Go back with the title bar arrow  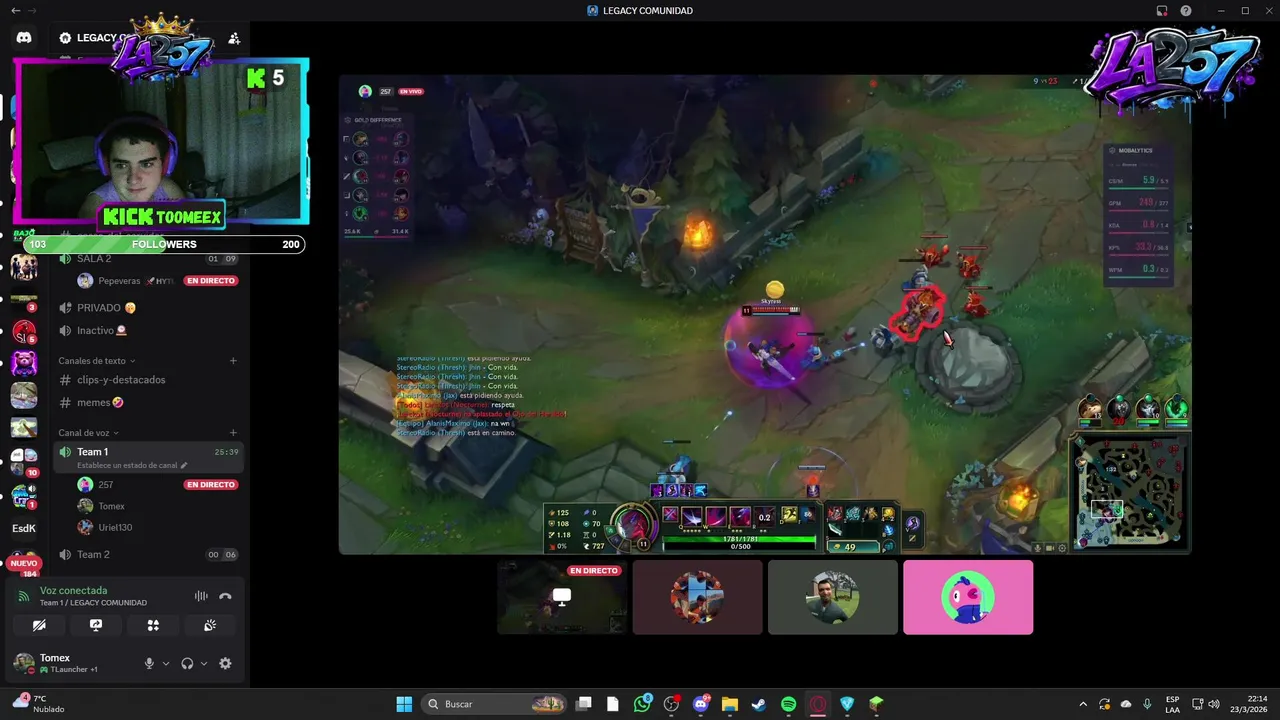(x=14, y=10)
